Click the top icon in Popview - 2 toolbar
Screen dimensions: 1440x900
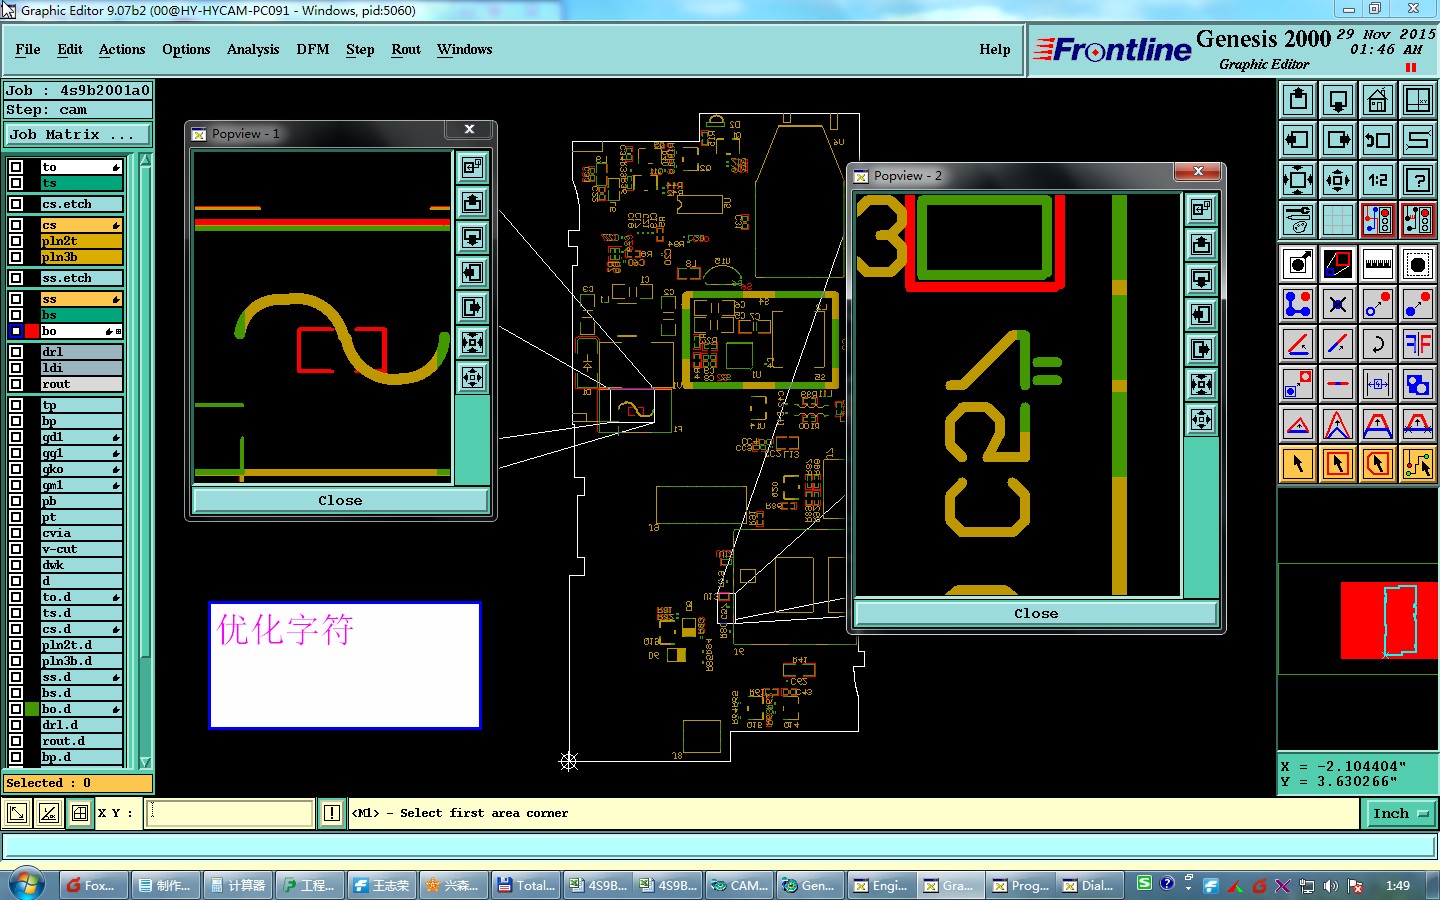[1202, 209]
